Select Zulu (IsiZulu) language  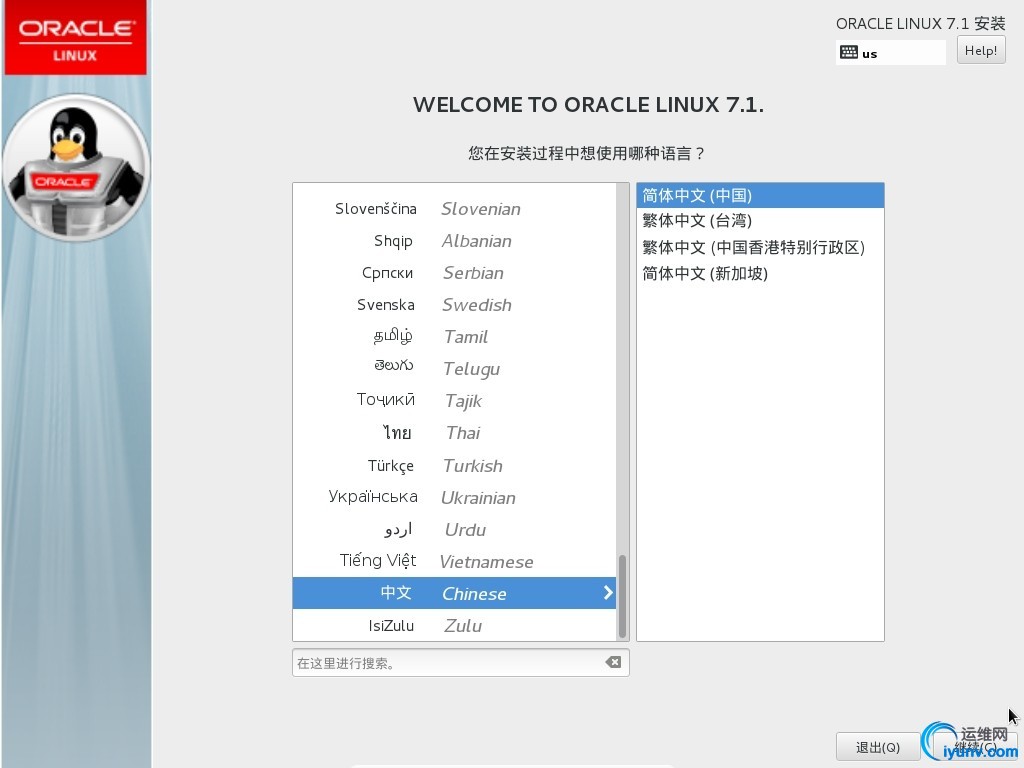click(455, 625)
